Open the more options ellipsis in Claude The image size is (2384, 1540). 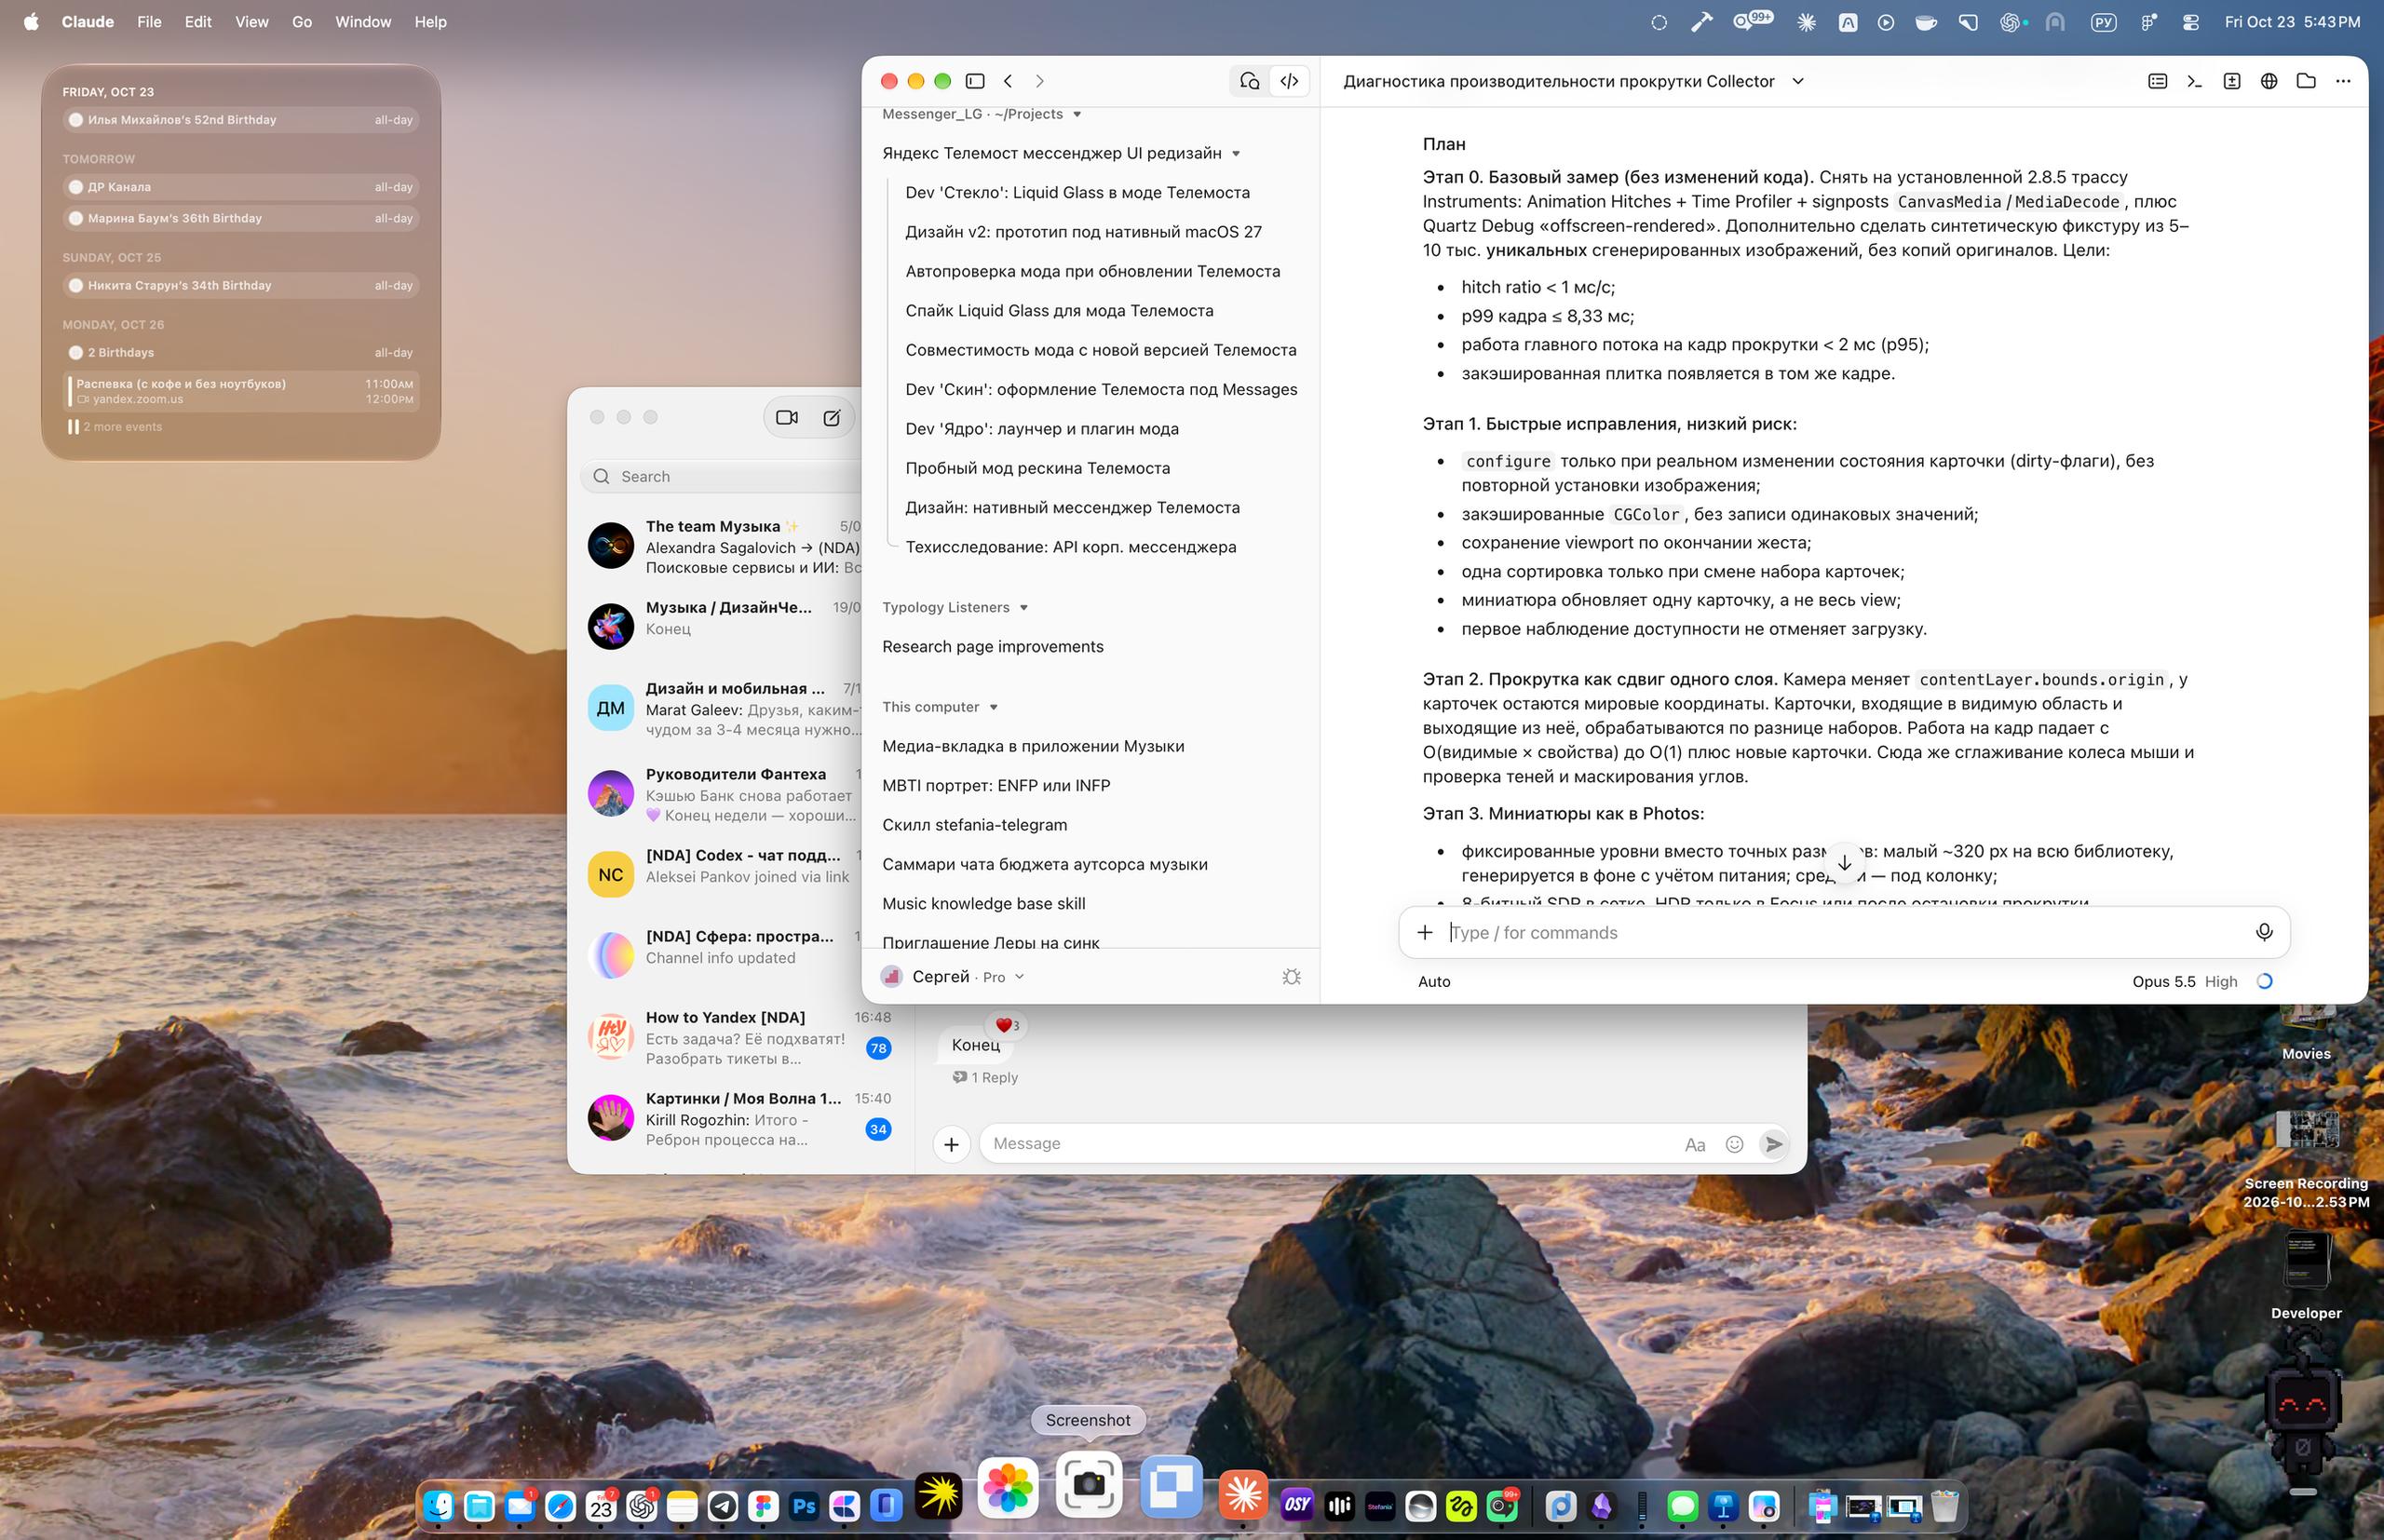(2343, 81)
